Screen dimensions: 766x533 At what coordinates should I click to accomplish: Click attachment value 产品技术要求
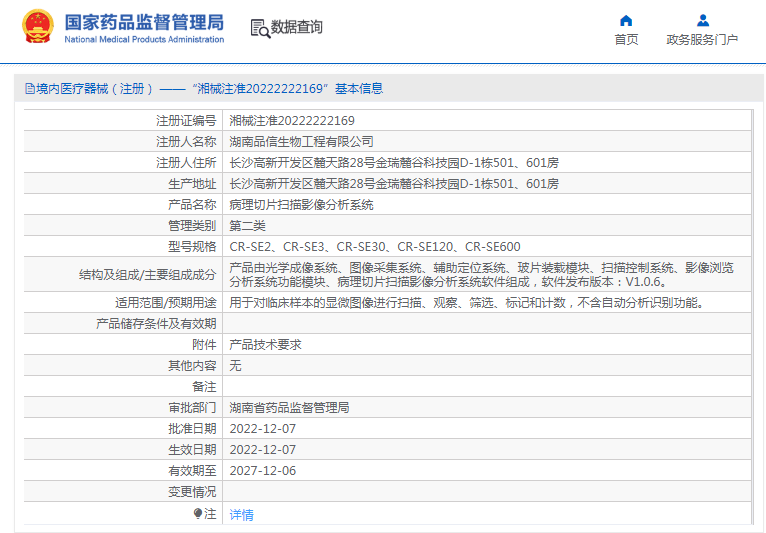point(265,344)
